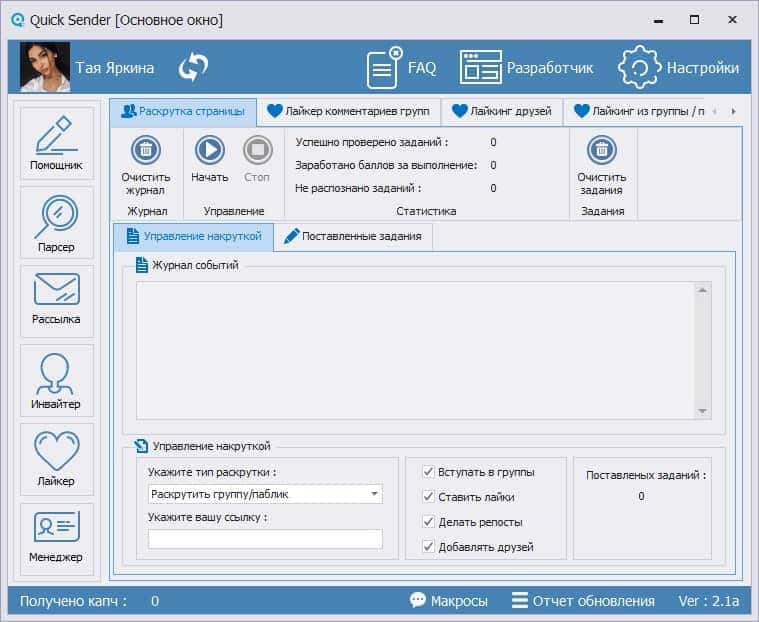Screen dimensions: 759x622
Task: Click the Начать play button
Action: point(210,150)
